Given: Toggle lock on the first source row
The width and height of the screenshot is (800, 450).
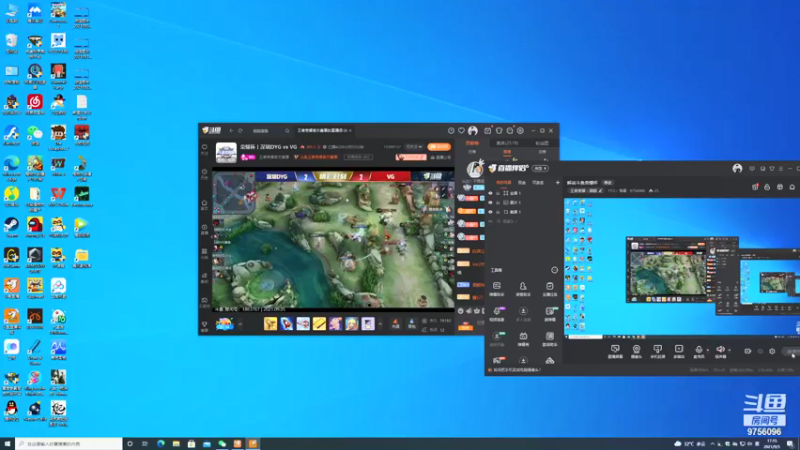Looking at the screenshot, I should (498, 193).
